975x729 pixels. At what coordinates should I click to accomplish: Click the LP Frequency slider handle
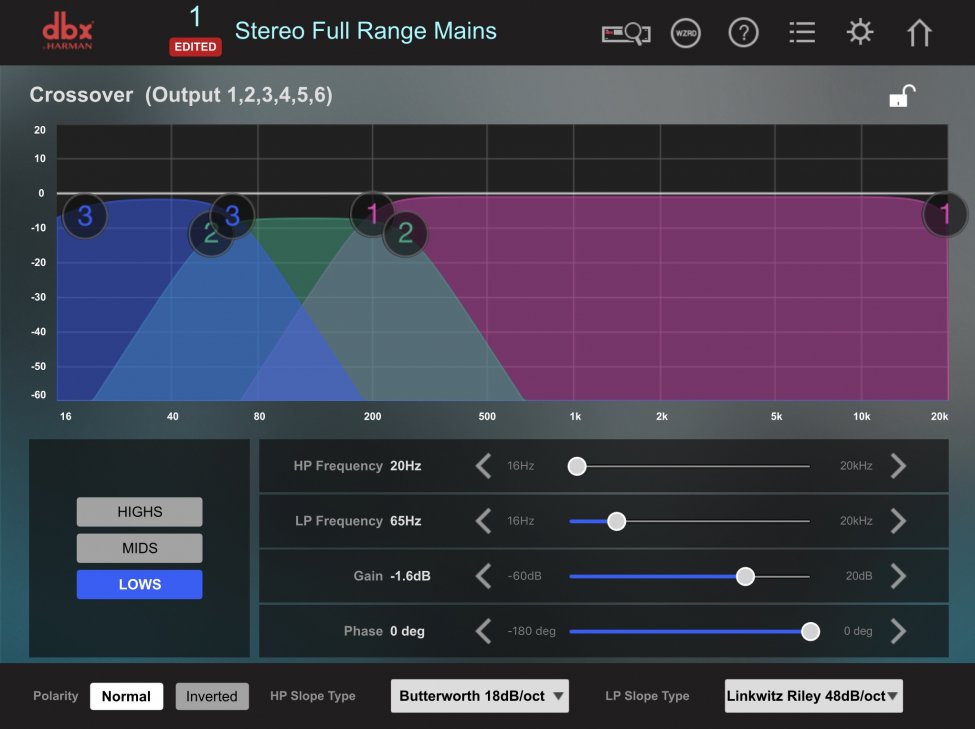click(616, 521)
